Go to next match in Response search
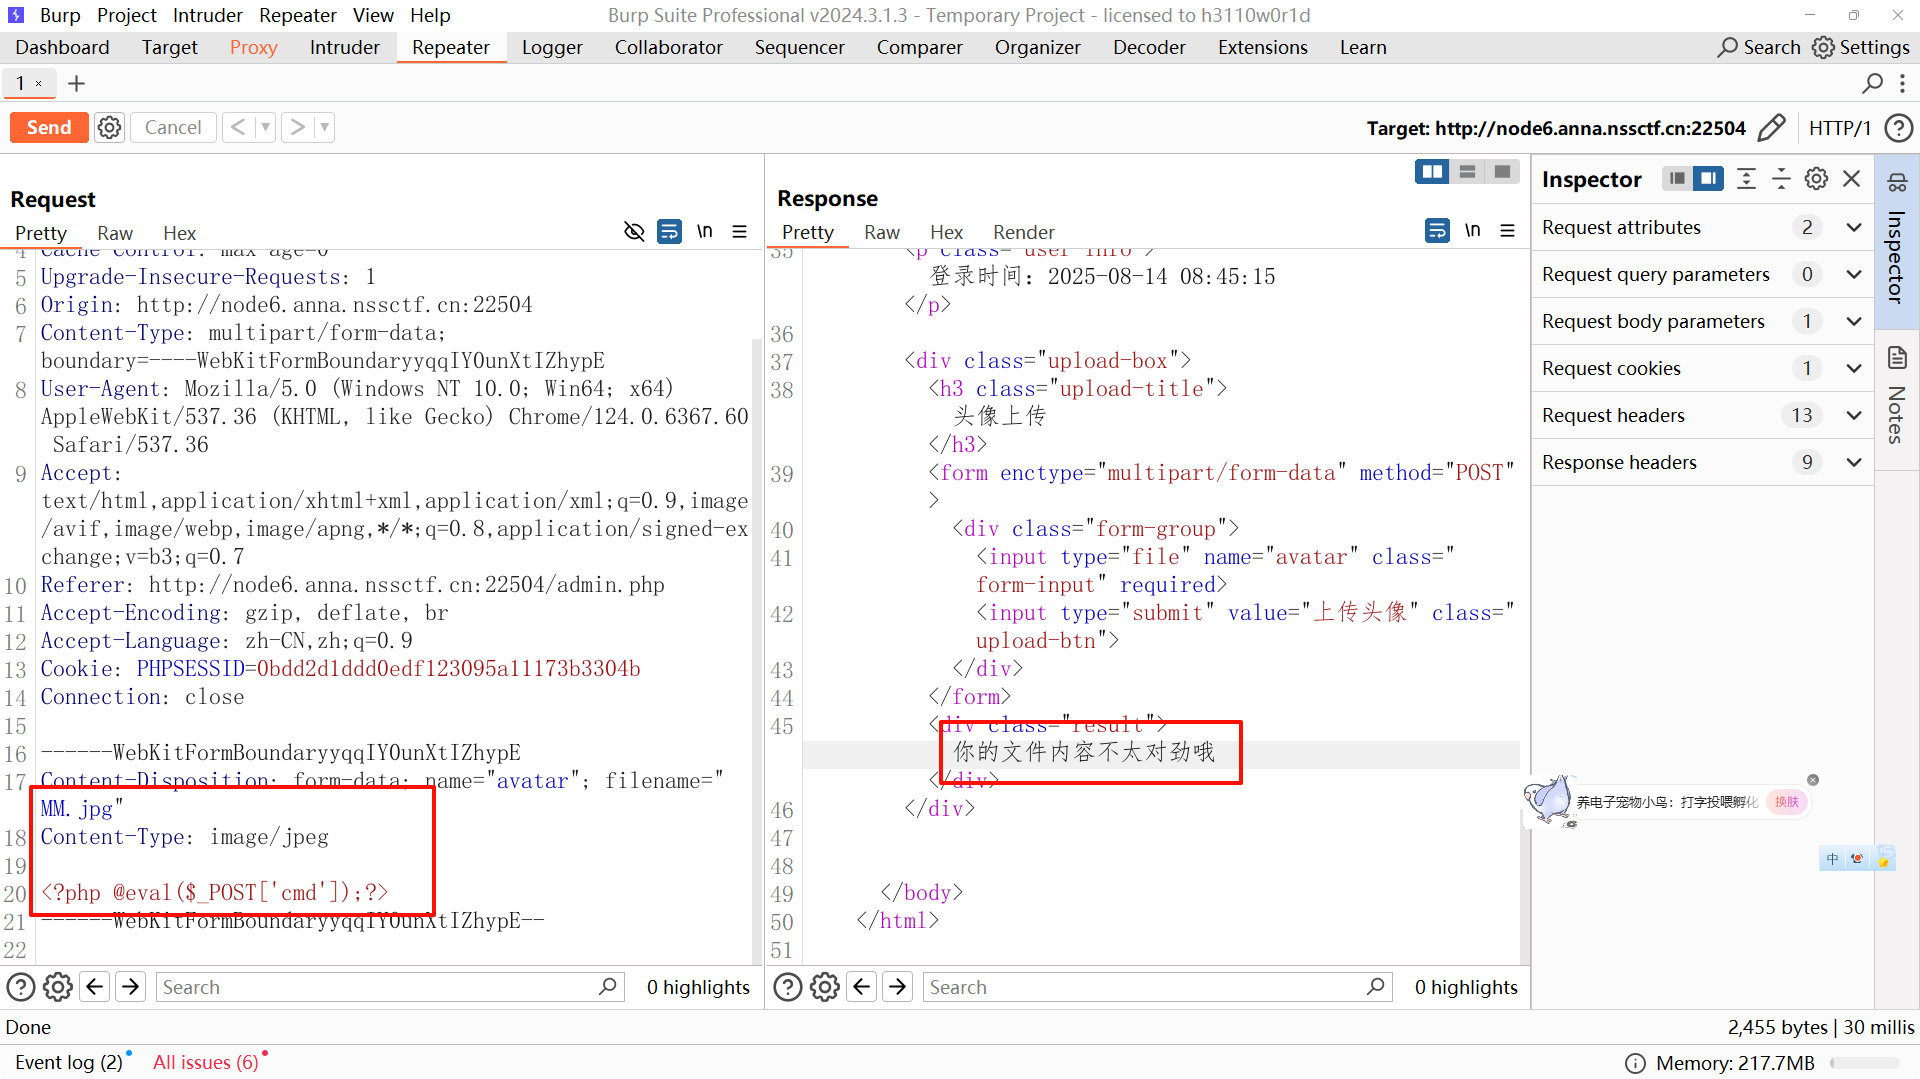 pos(898,987)
